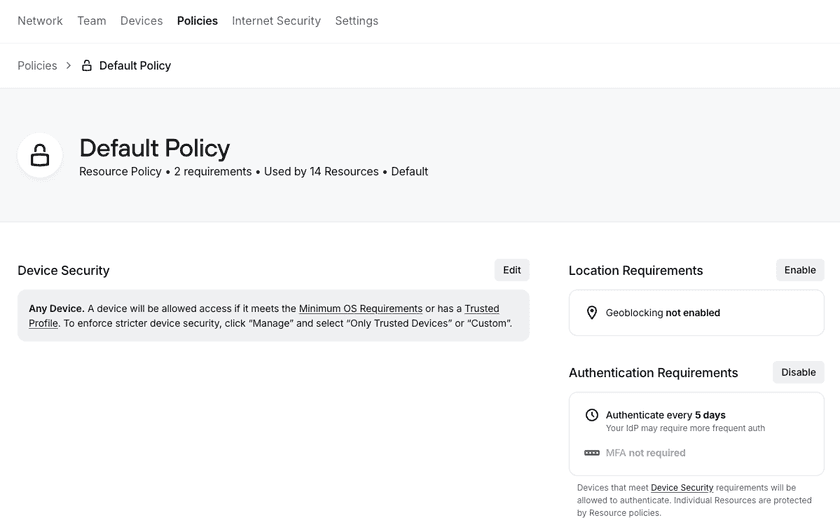Screen dimensions: 840x528
Task: Follow the Trusted Profile link
Action: (x=481, y=309)
